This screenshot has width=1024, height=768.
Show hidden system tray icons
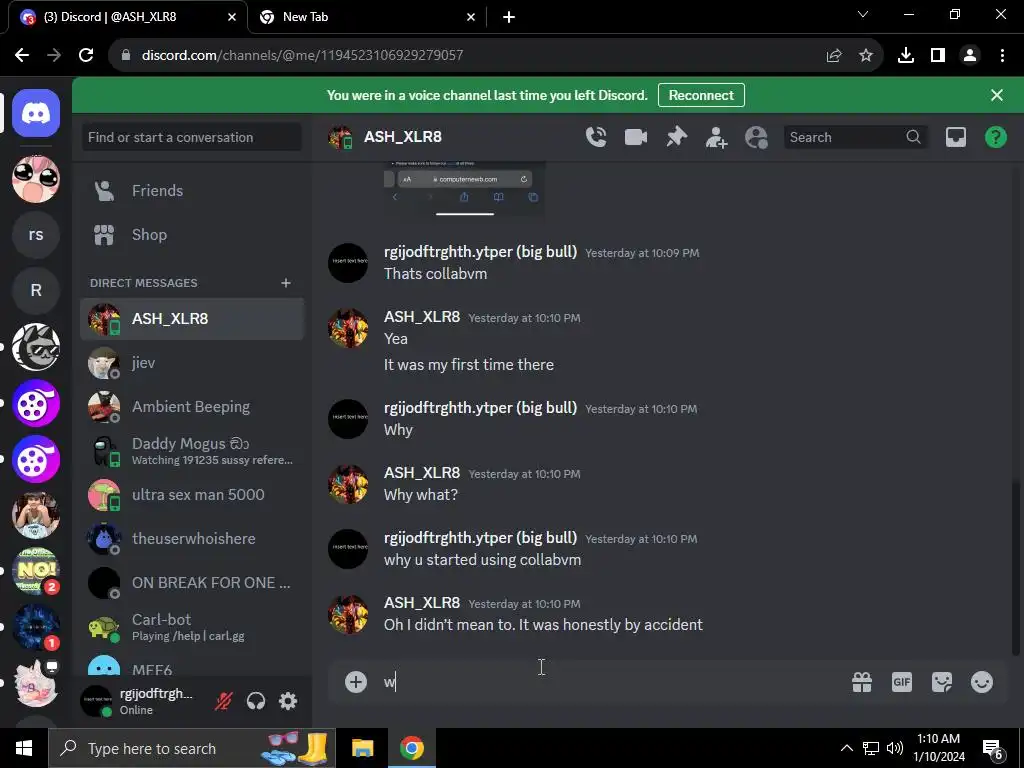(x=846, y=748)
